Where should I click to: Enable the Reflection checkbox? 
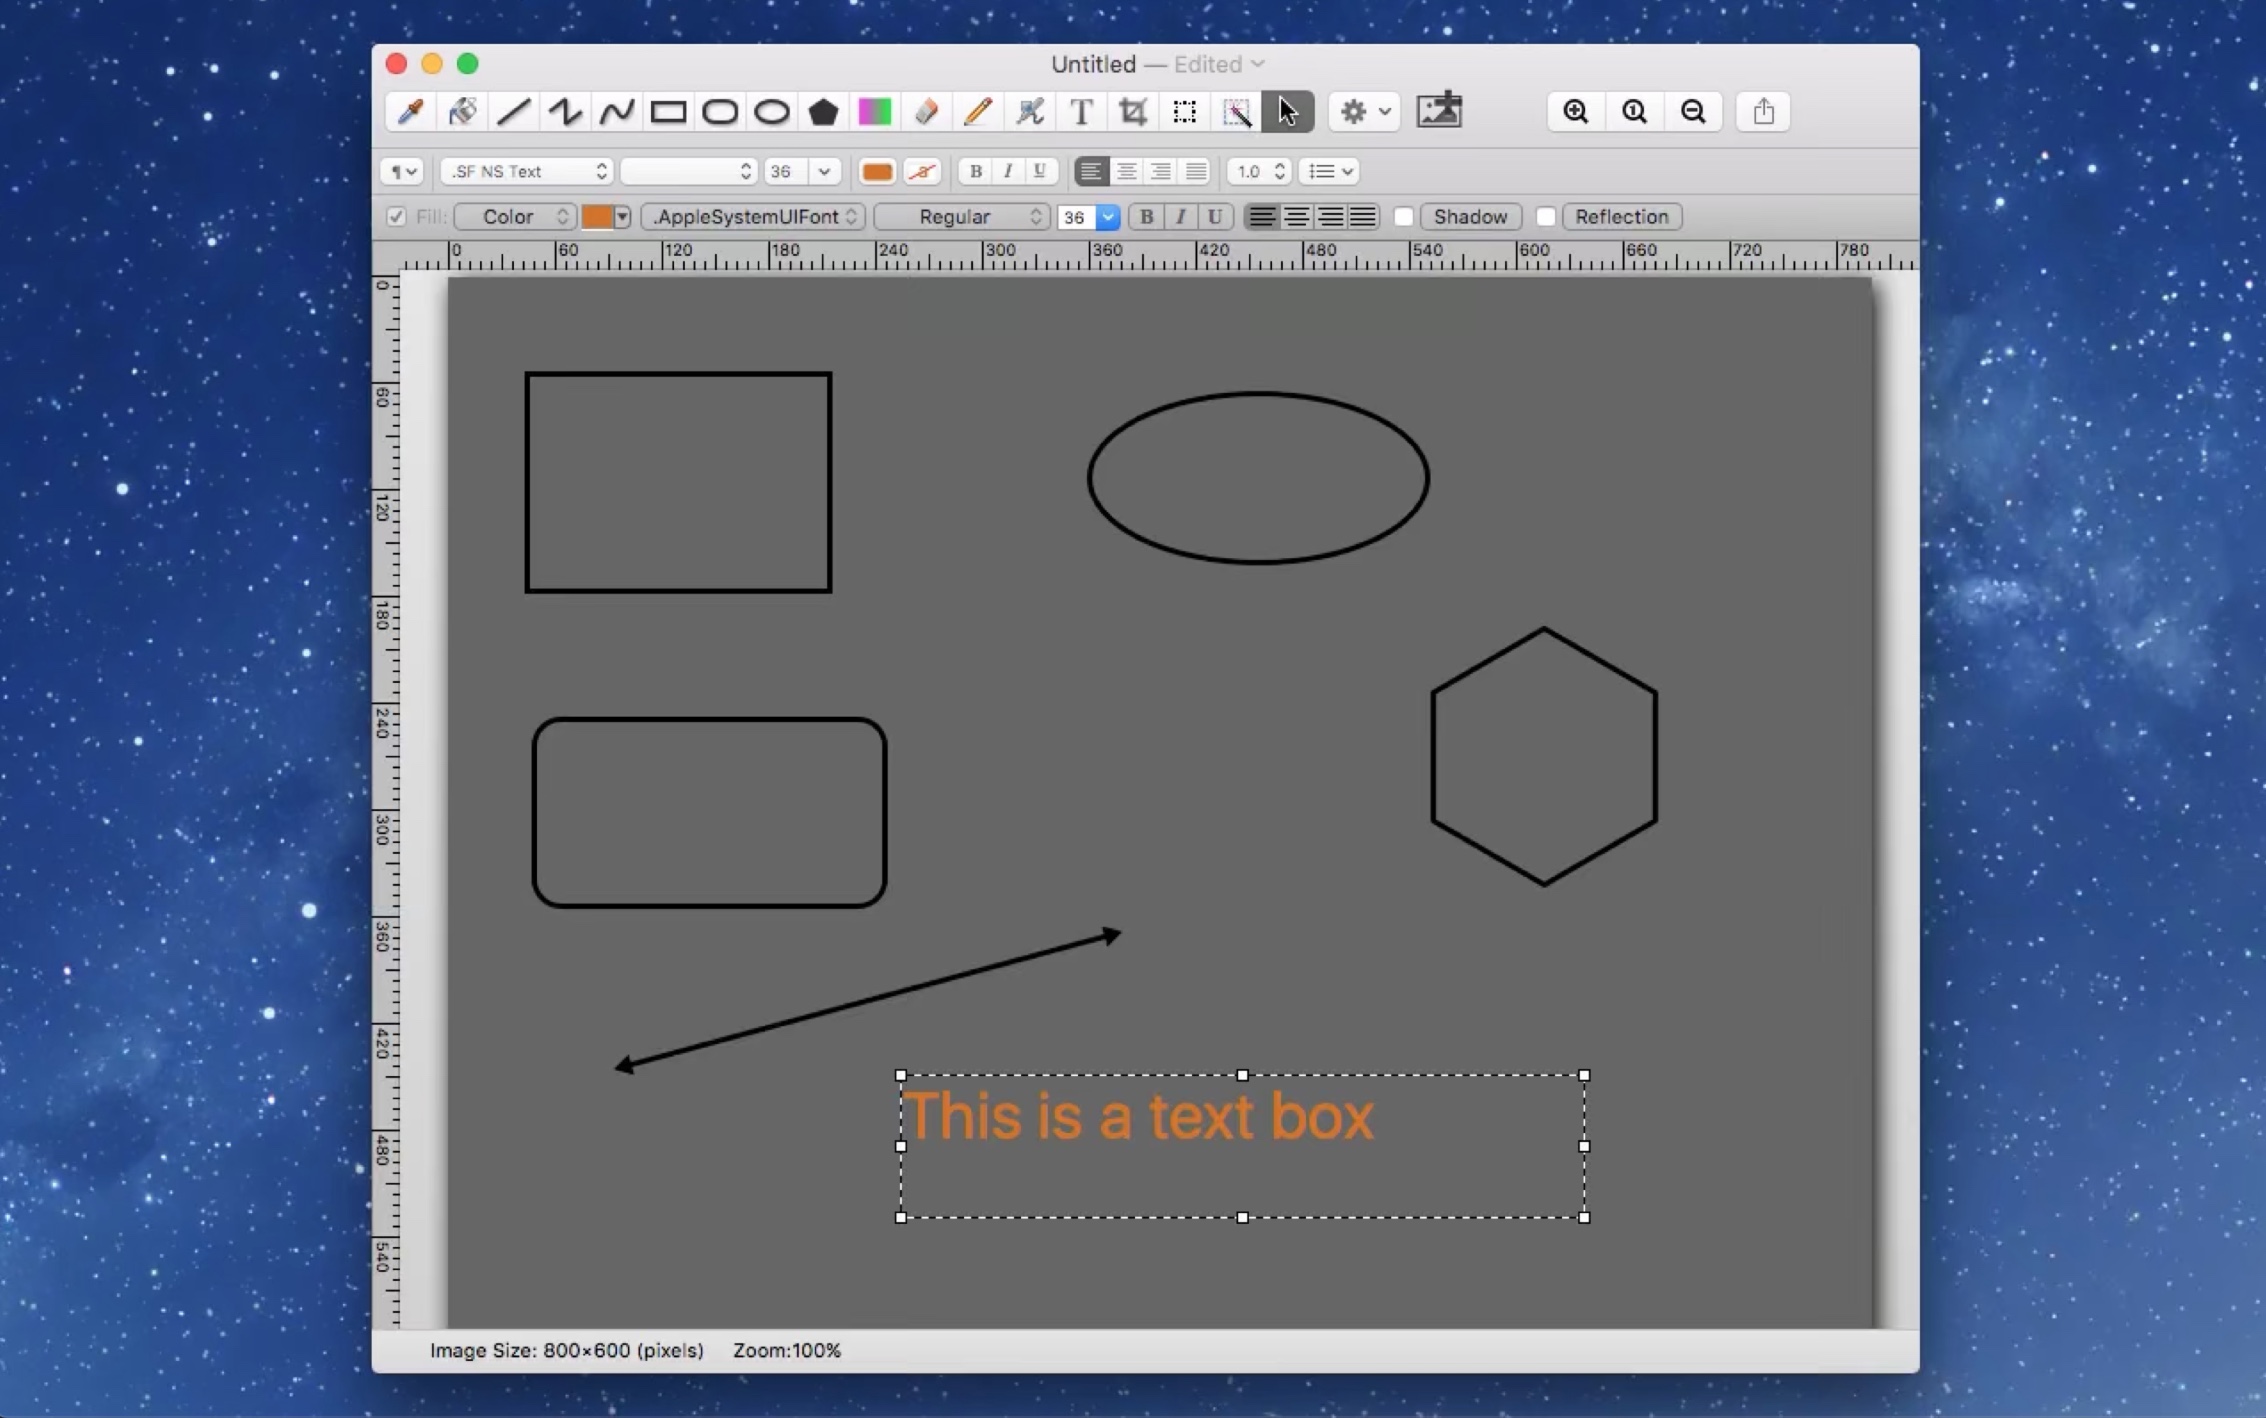[1545, 217]
